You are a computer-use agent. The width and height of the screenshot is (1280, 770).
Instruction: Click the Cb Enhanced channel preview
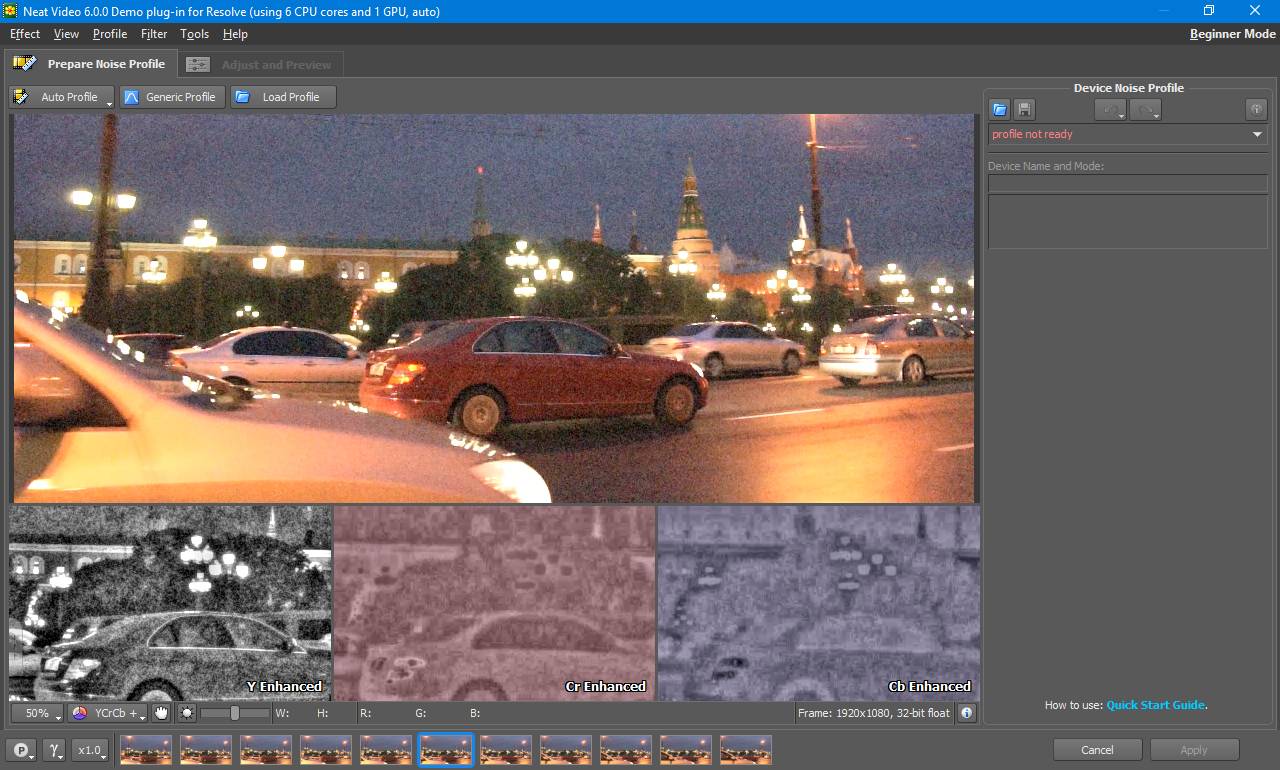tap(818, 603)
